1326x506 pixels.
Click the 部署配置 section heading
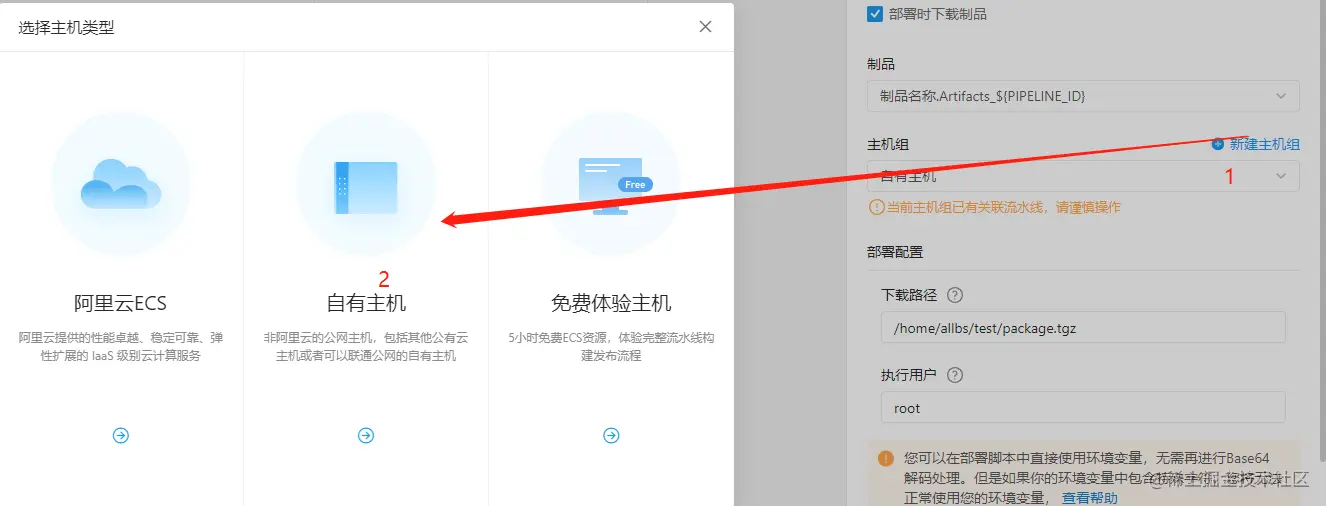click(895, 252)
